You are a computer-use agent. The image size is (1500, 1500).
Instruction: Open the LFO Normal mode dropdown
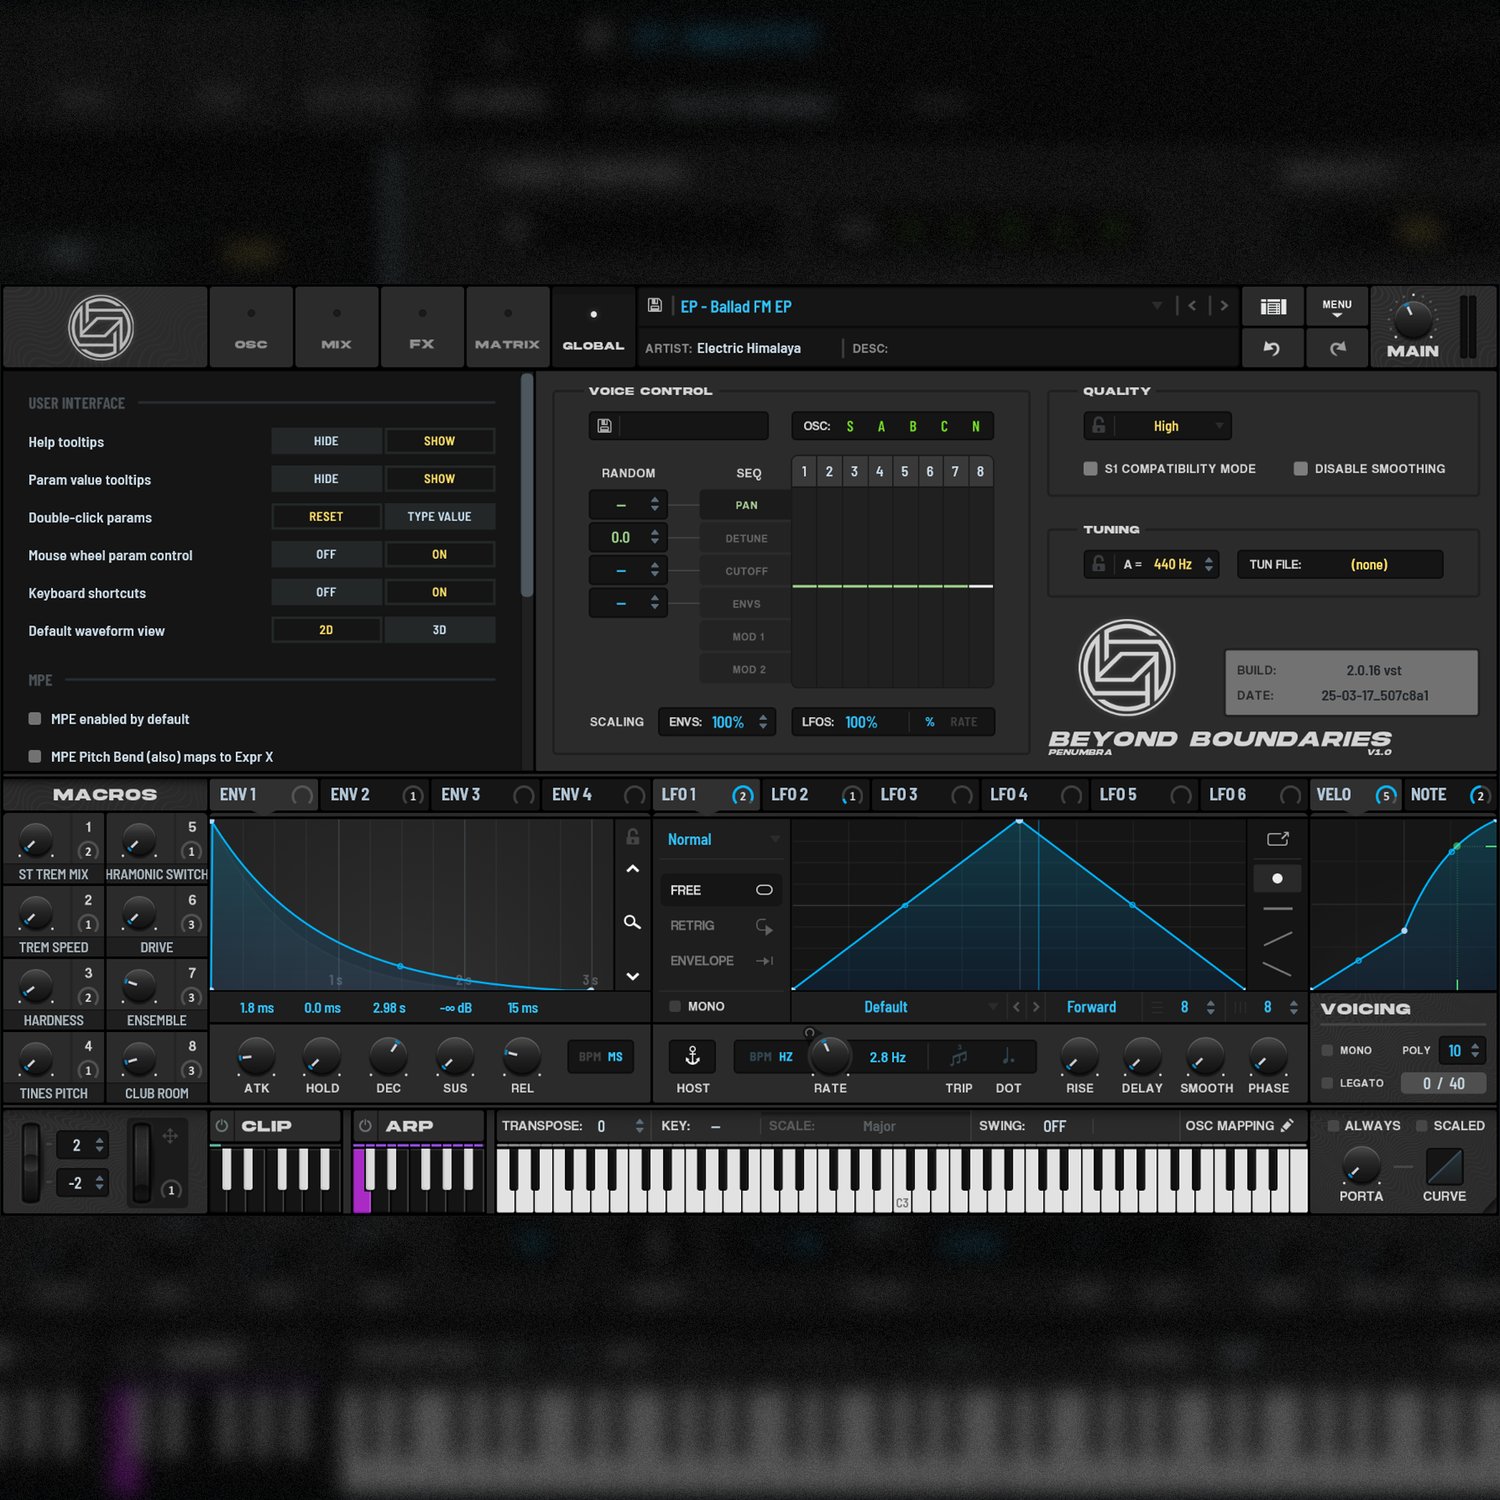pos(724,839)
